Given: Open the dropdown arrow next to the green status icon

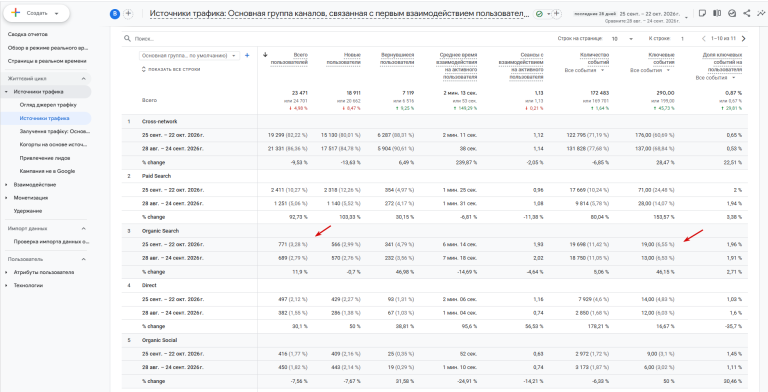Looking at the screenshot, I should tap(548, 14).
